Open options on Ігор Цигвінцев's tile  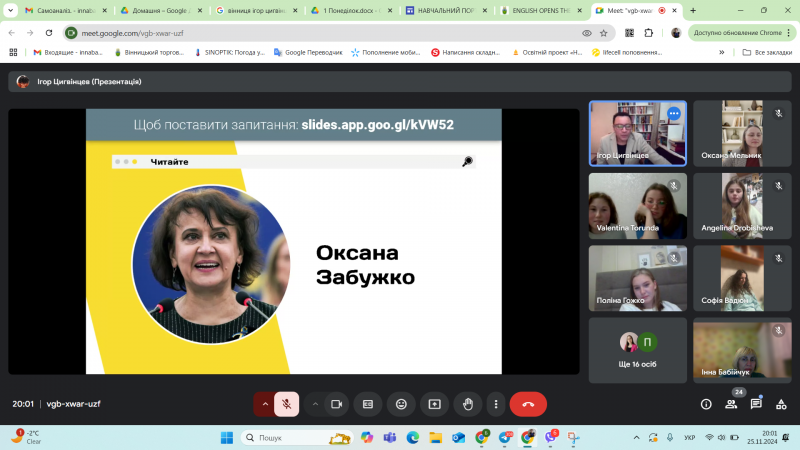pos(674,113)
